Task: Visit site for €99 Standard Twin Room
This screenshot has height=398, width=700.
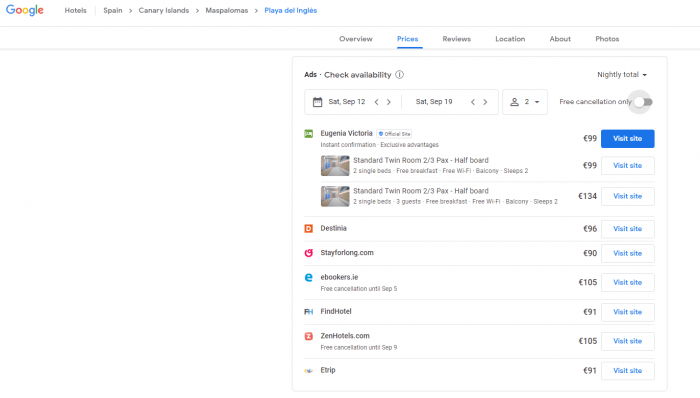Action: [x=628, y=166]
